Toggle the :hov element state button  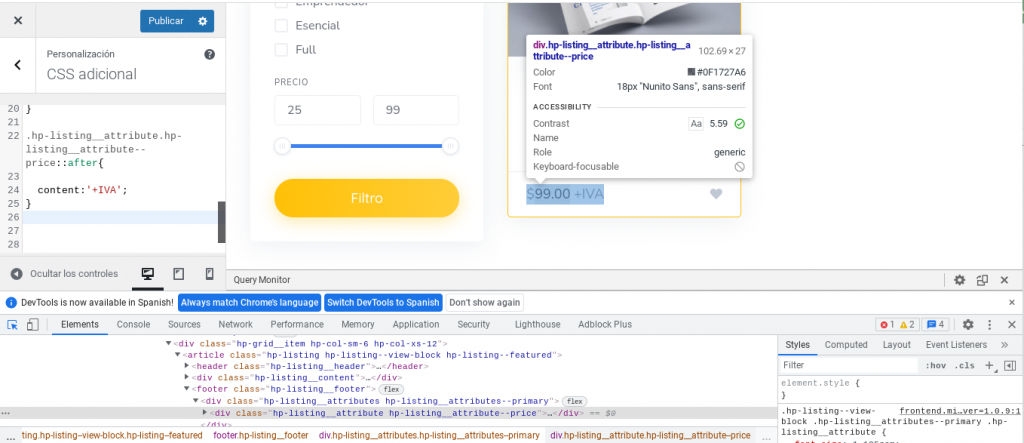936,365
